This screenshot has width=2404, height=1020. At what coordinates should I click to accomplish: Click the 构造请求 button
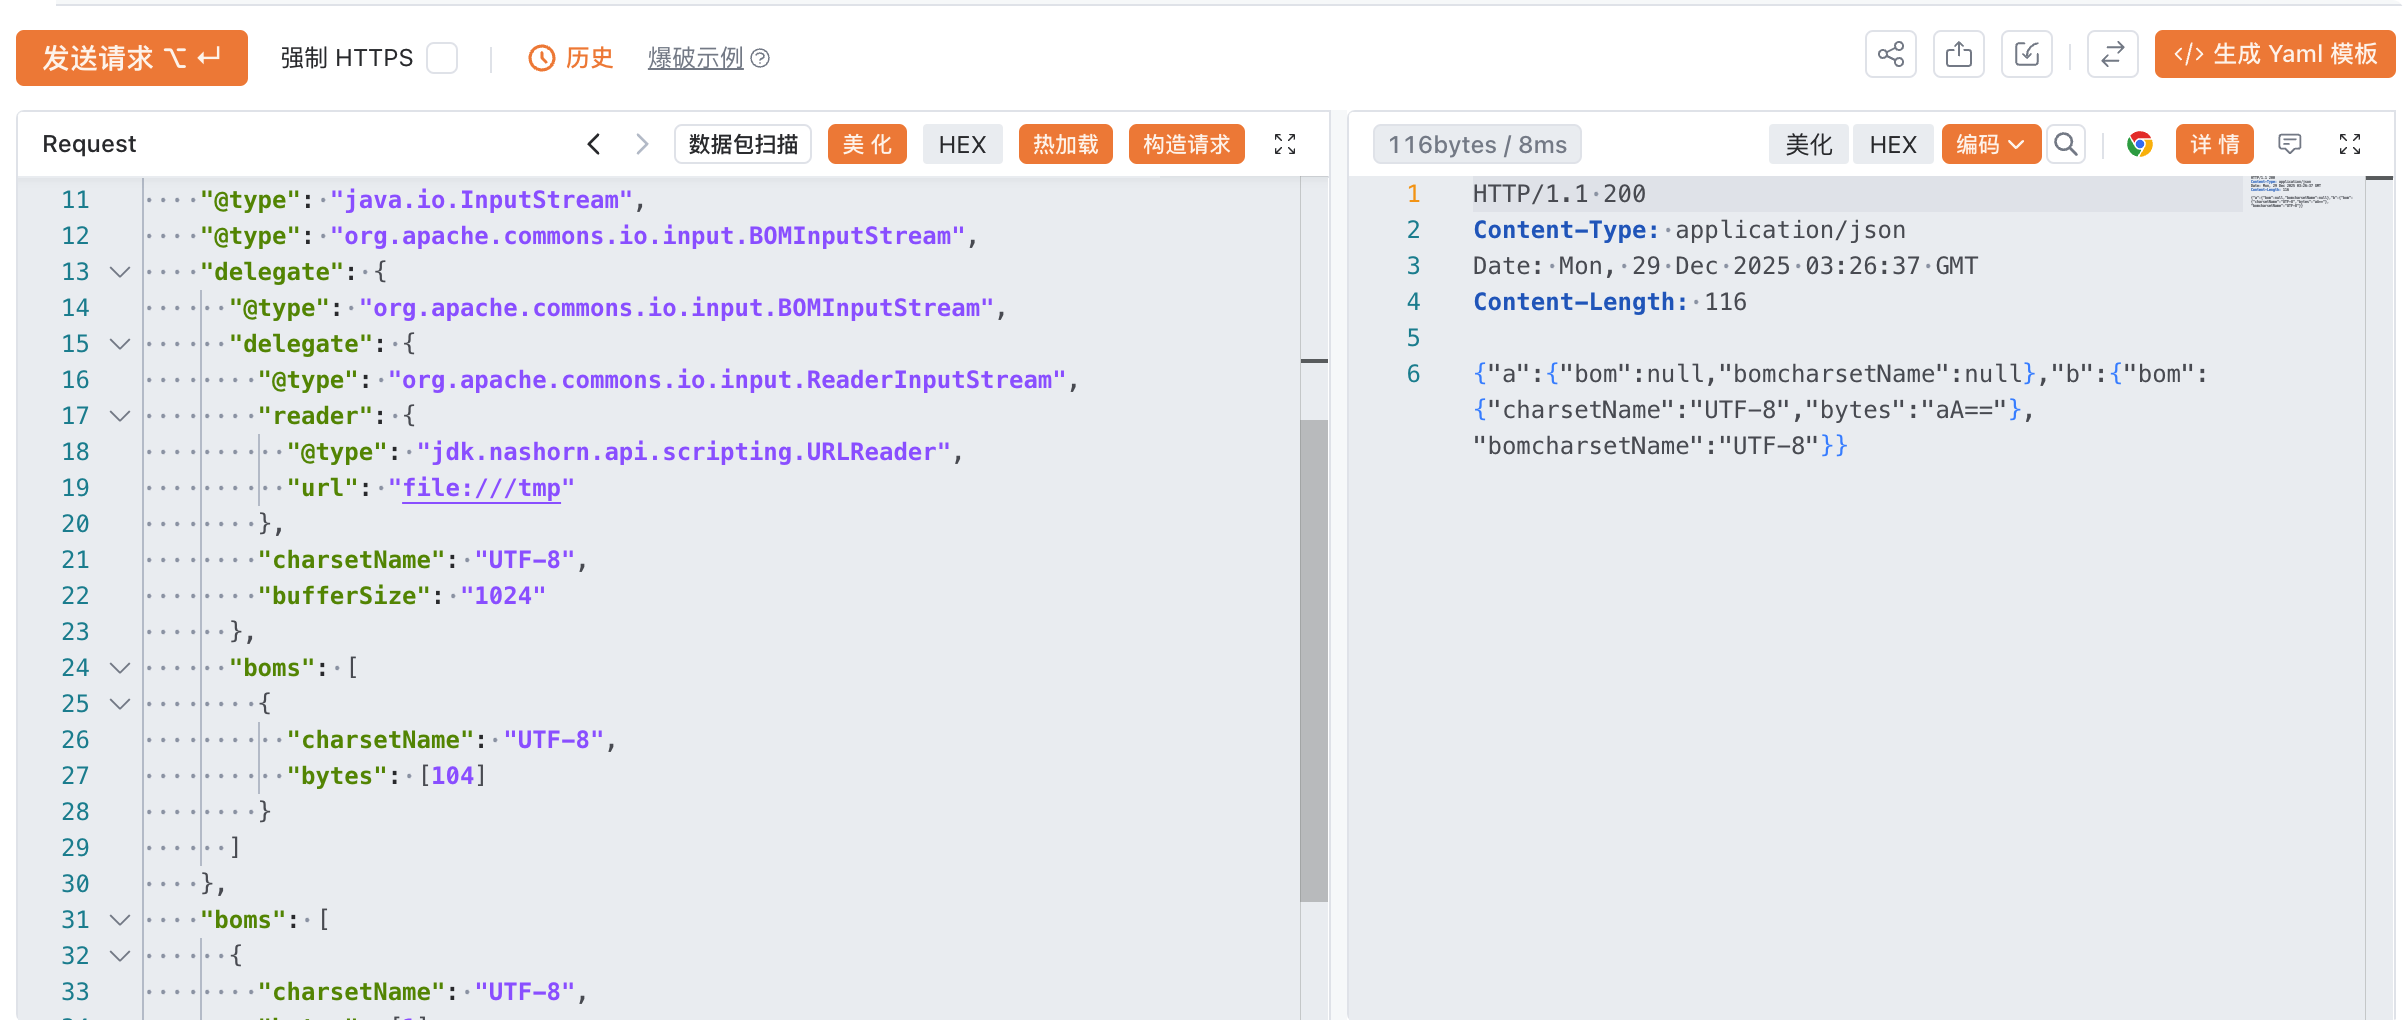[x=1187, y=144]
